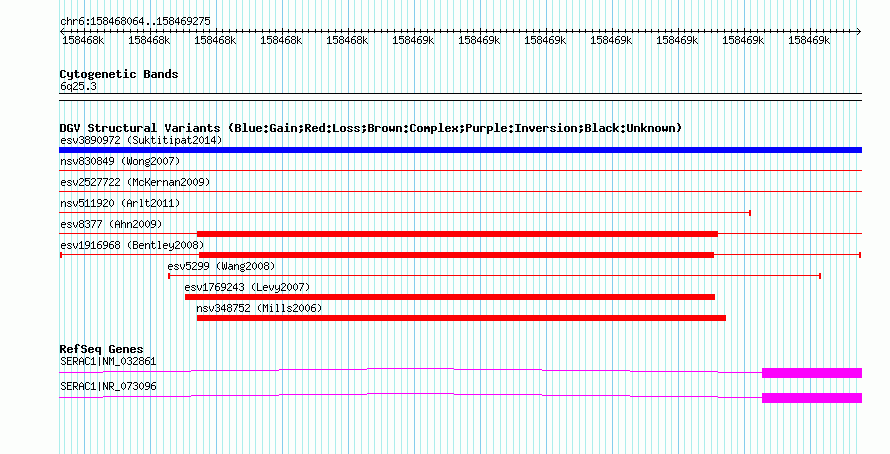Select the nsv830849 (Wong2007) variant line

(x=460, y=170)
